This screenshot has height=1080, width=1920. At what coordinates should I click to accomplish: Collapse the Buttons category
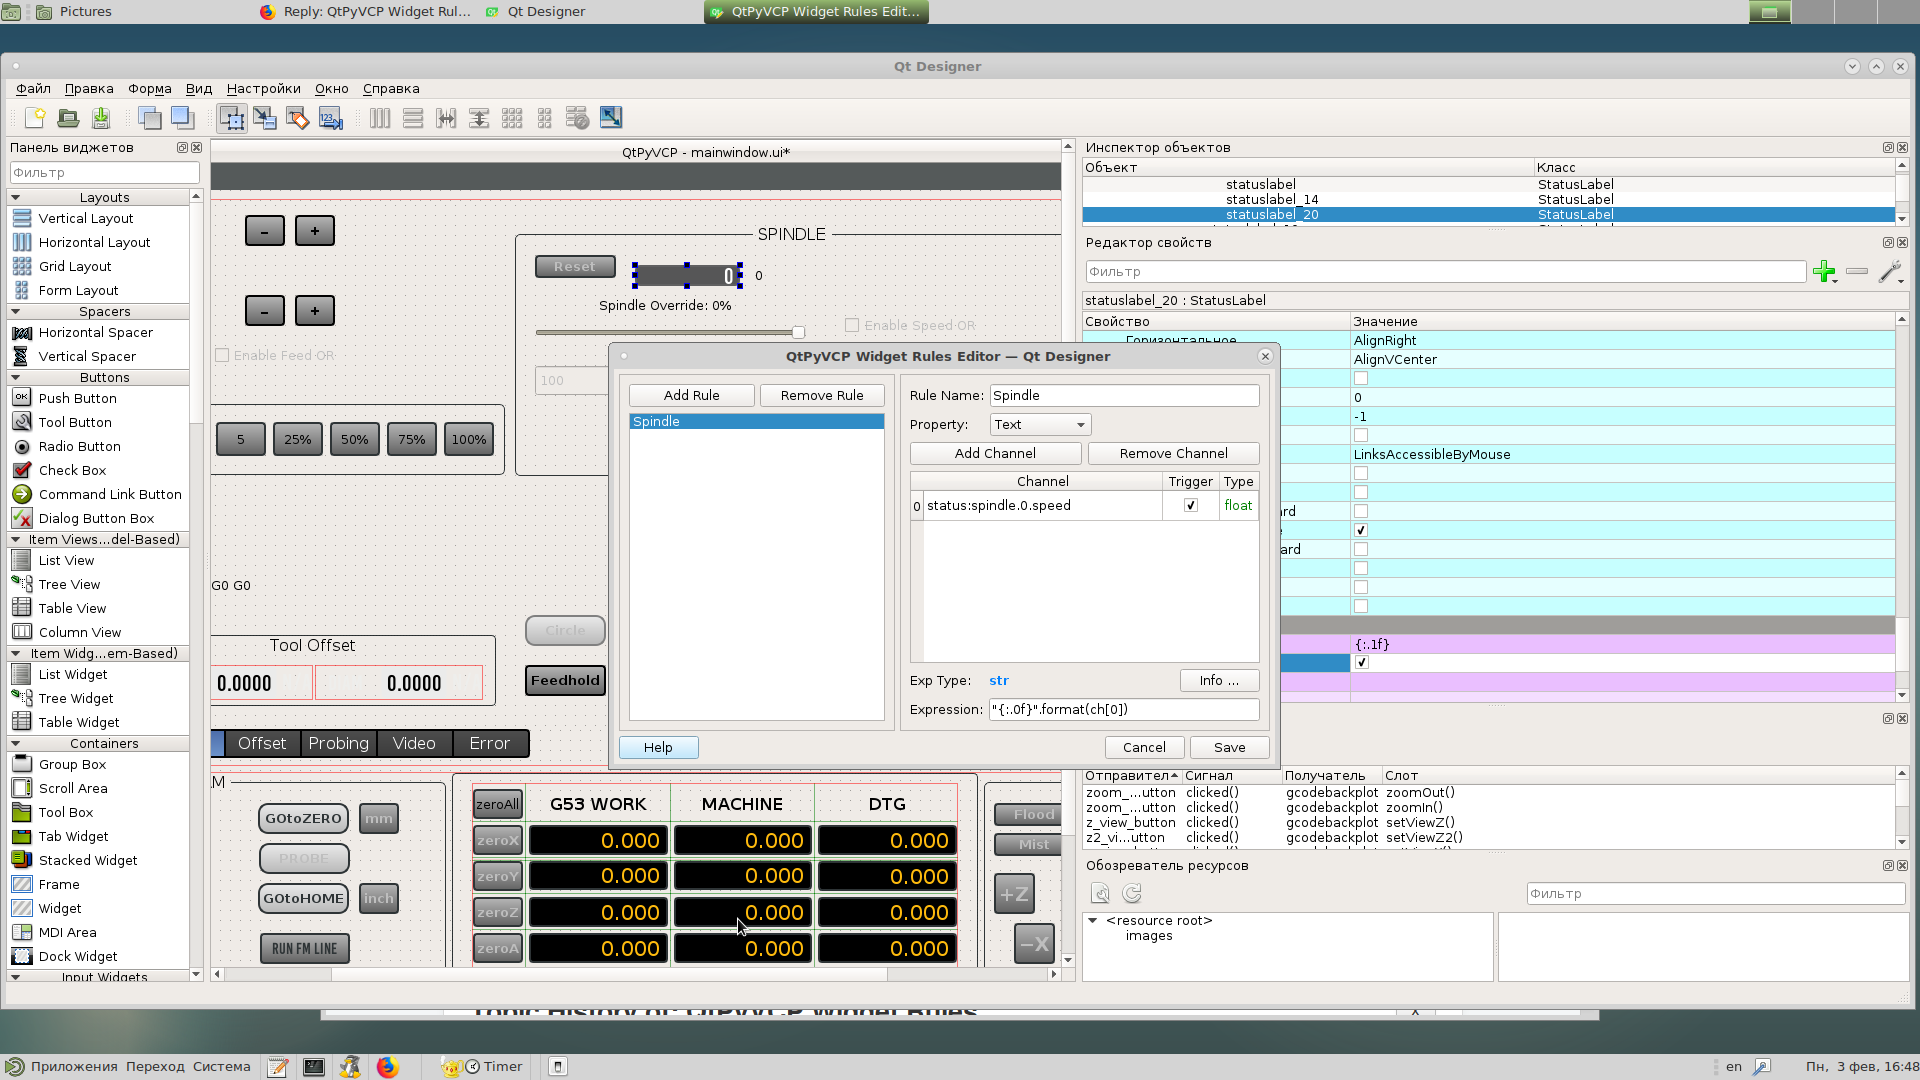tap(16, 378)
